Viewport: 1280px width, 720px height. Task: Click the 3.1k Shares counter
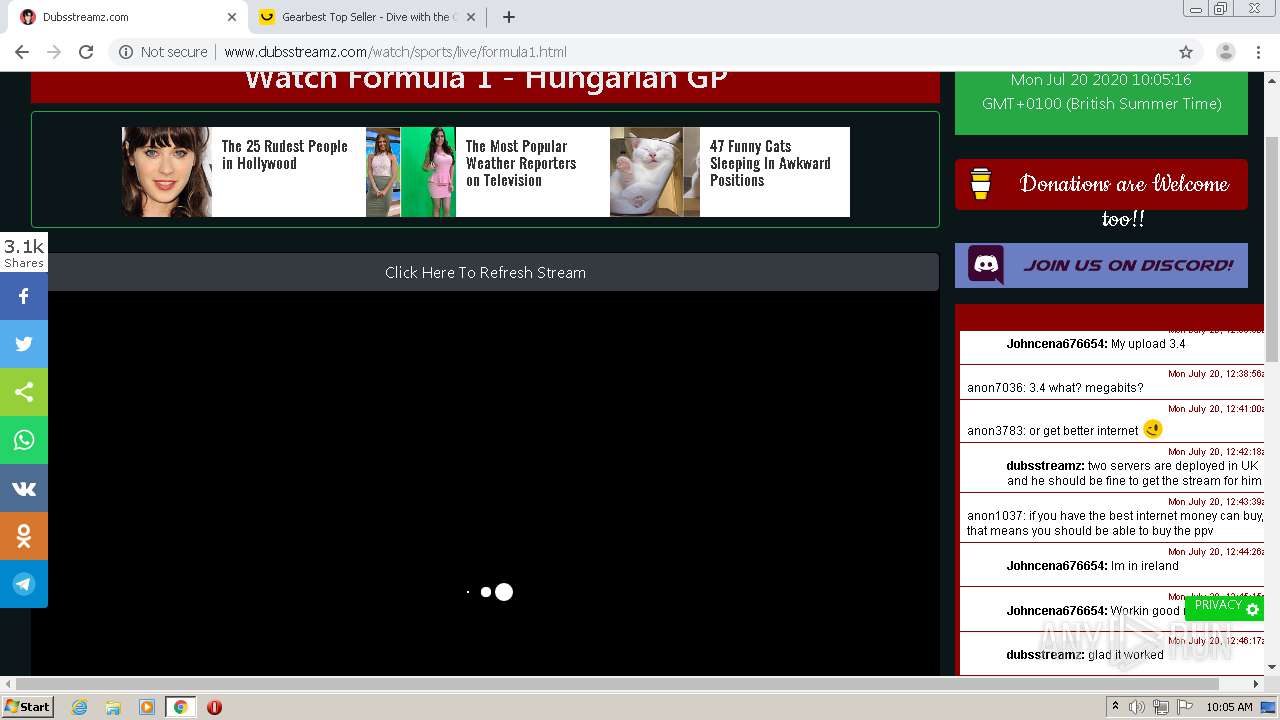click(24, 252)
